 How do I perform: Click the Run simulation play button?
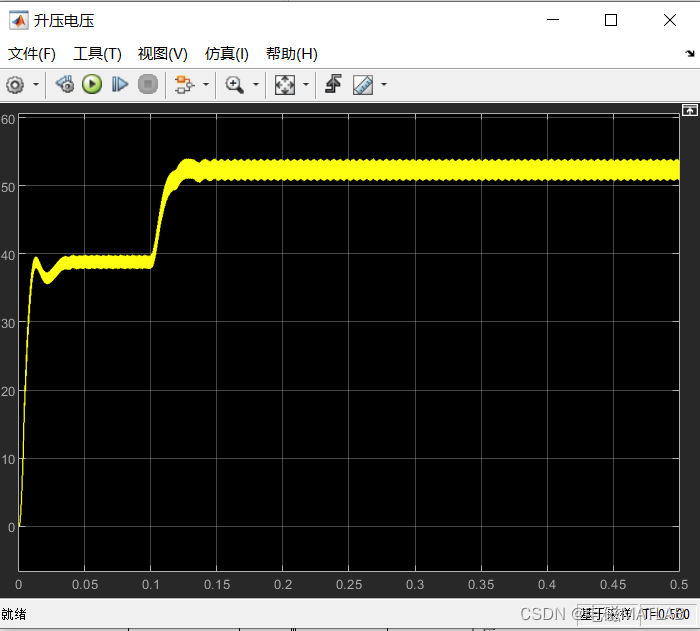click(92, 85)
